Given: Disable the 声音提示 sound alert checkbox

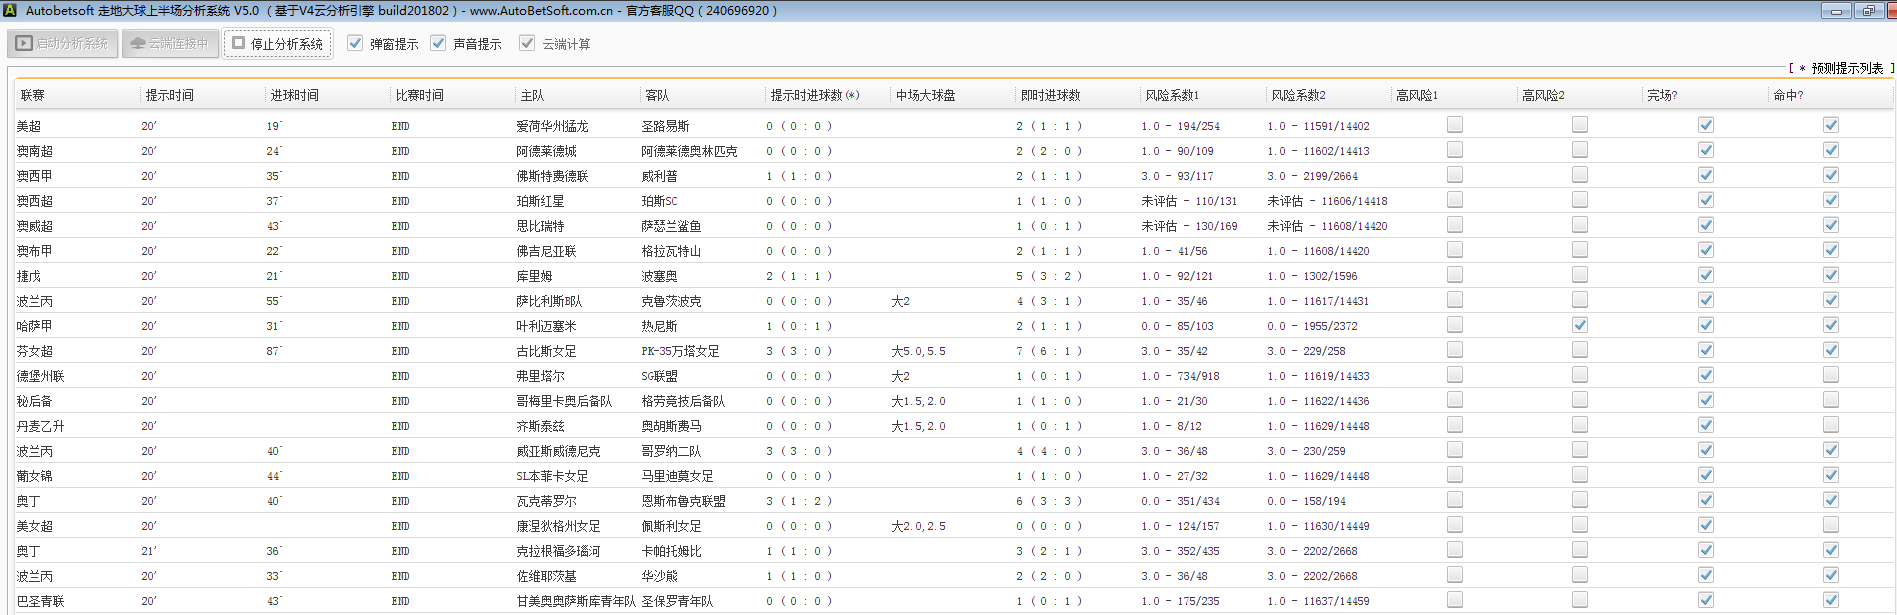Looking at the screenshot, I should pyautogui.click(x=438, y=43).
